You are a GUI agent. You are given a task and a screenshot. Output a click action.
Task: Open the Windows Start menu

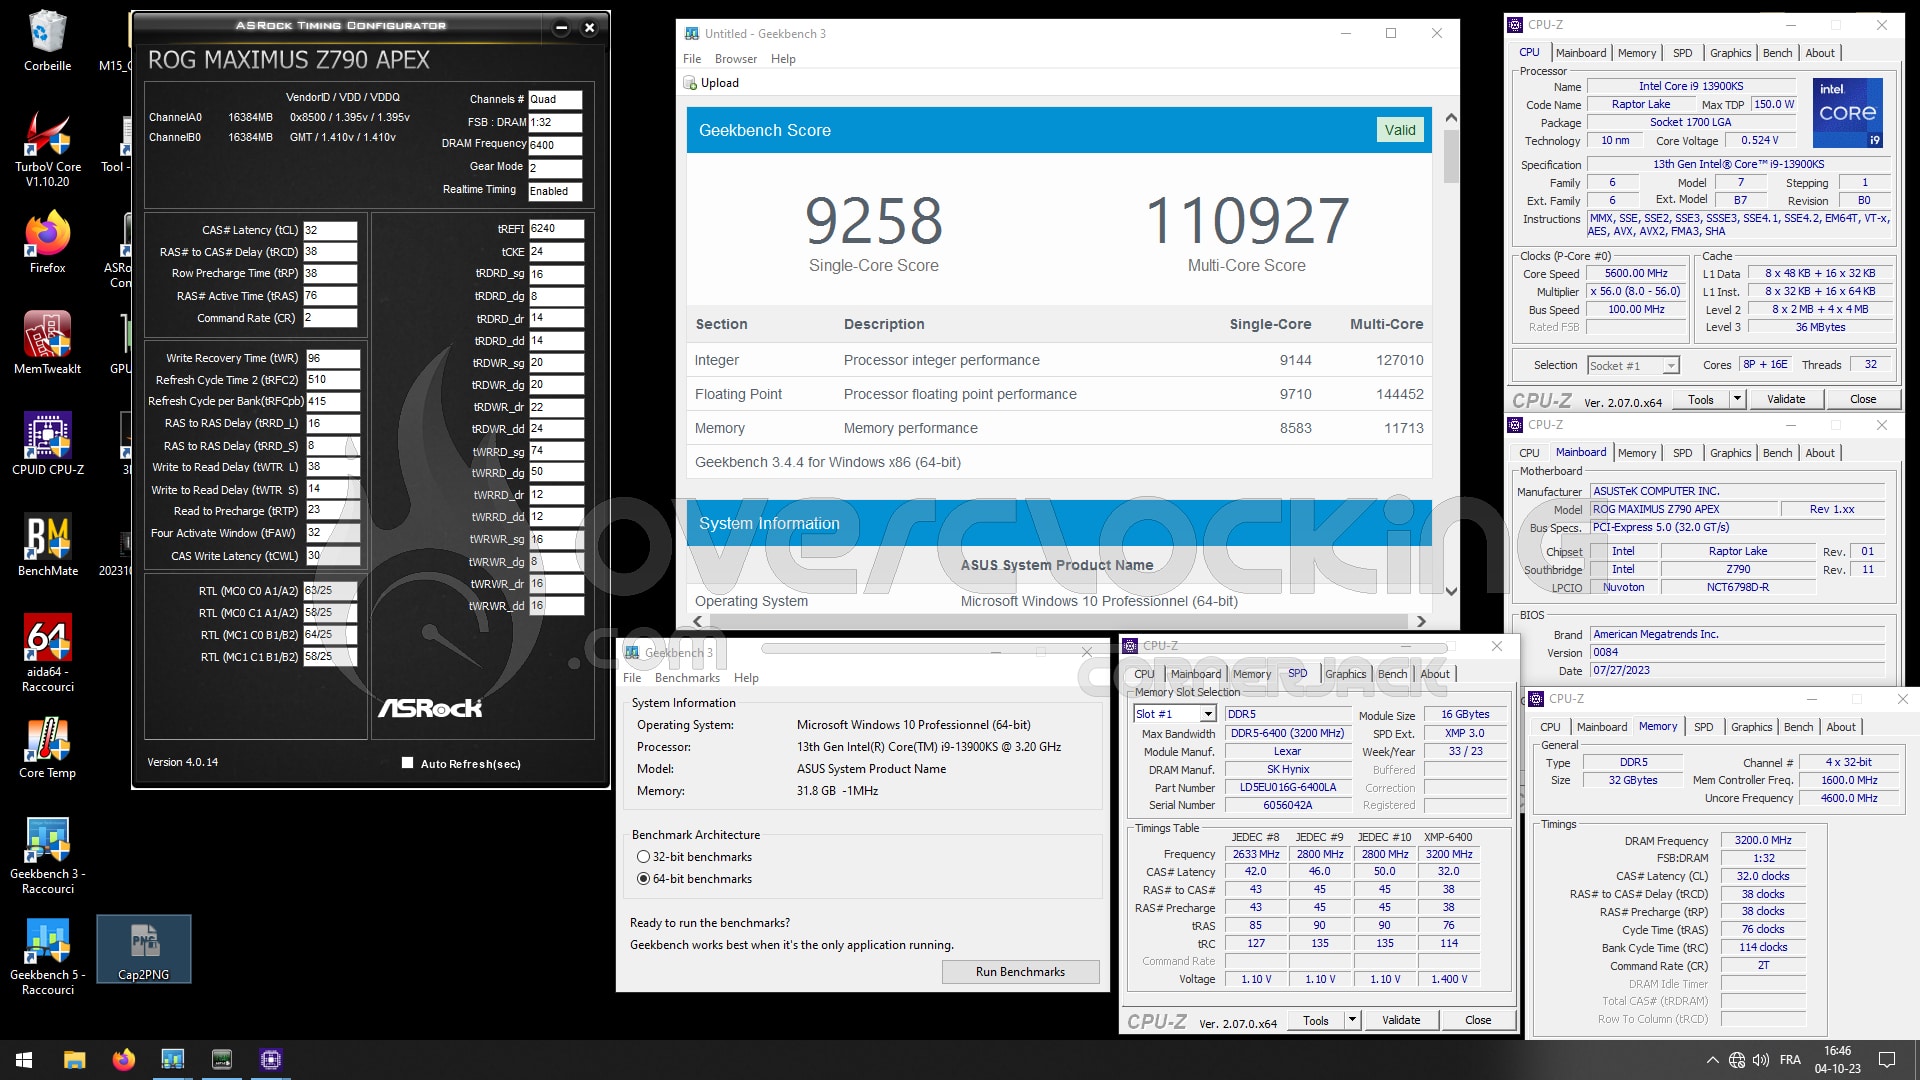coord(24,1060)
